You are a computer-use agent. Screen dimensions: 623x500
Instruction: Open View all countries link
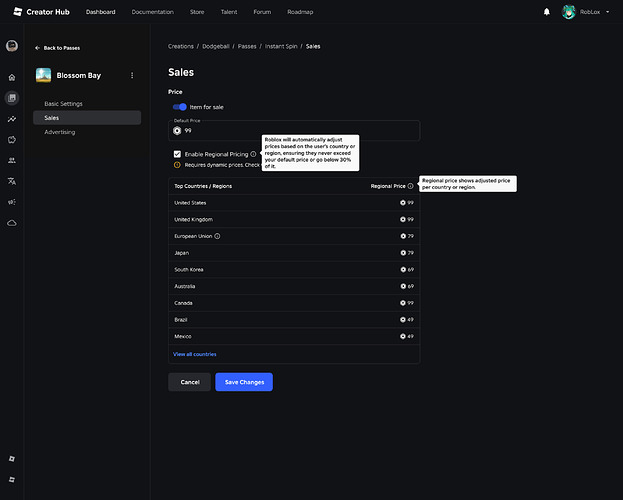pyautogui.click(x=195, y=354)
